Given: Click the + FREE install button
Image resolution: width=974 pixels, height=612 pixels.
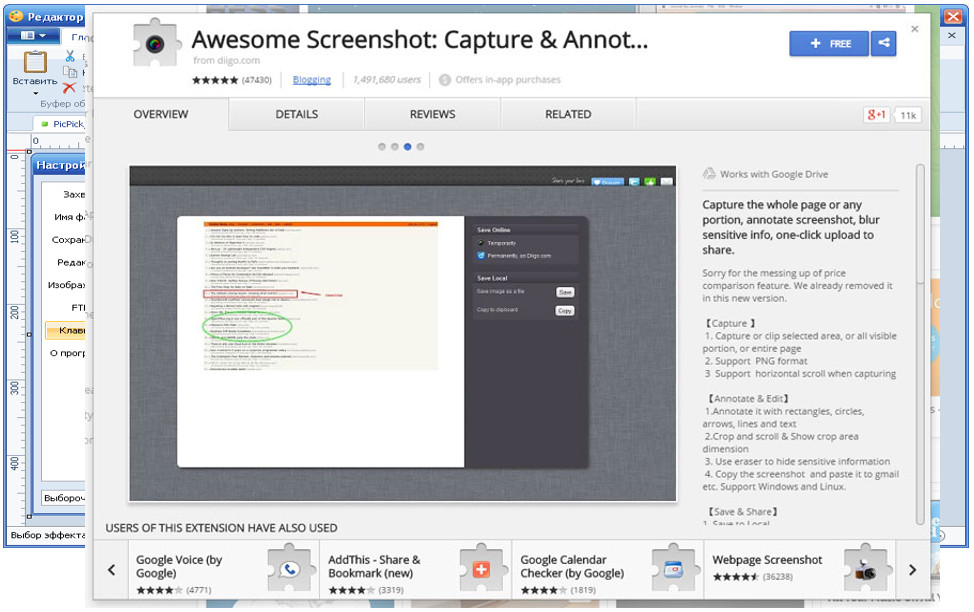Looking at the screenshot, I should pos(829,43).
